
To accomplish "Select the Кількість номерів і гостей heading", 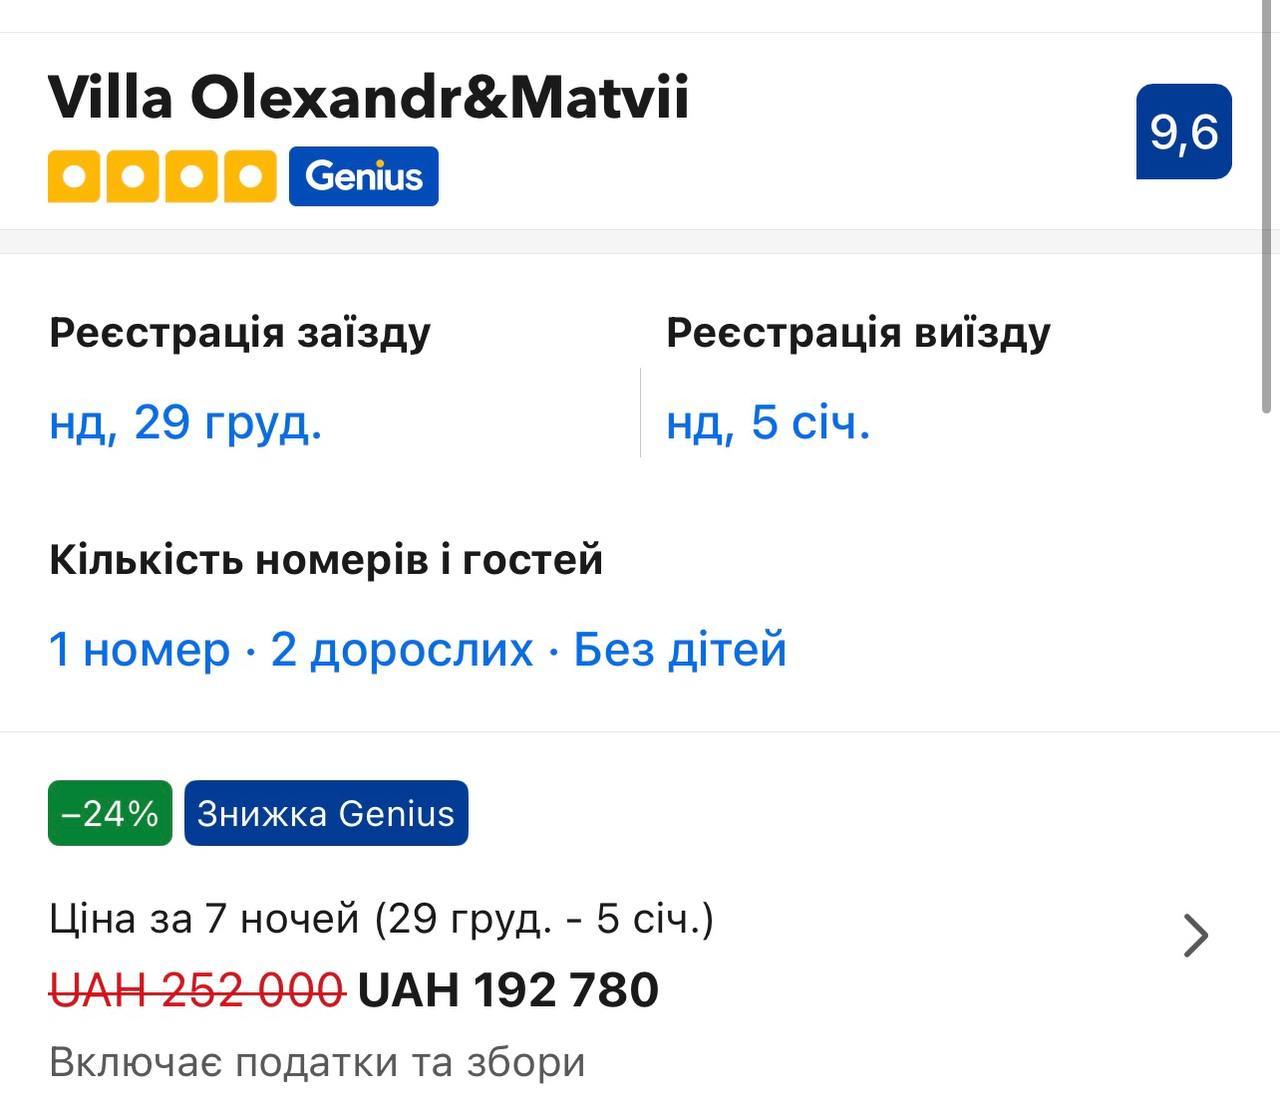I will coord(326,560).
